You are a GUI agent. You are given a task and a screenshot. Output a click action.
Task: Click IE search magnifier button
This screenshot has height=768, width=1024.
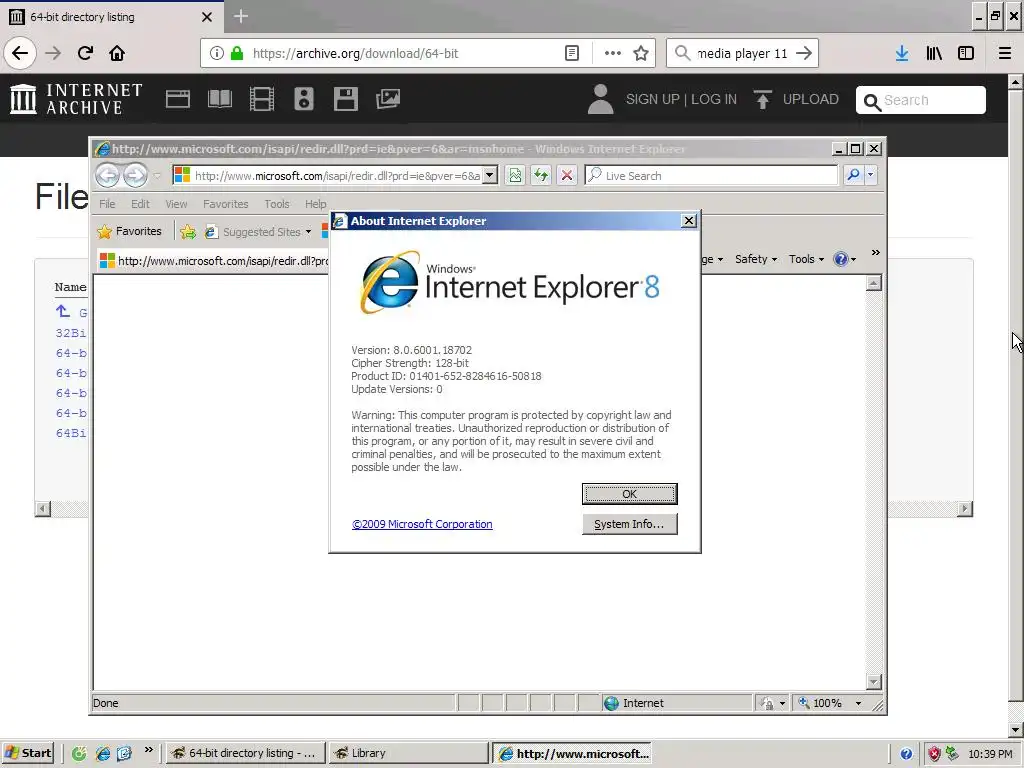click(853, 175)
